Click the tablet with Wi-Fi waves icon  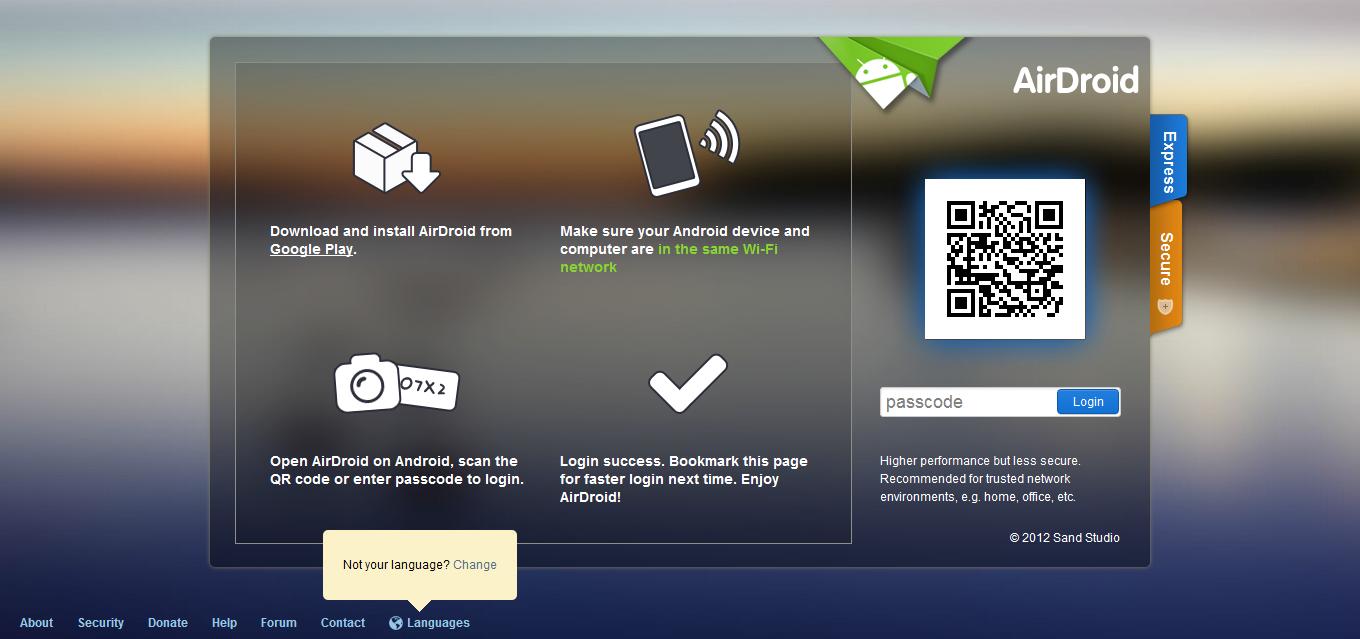pos(686,153)
